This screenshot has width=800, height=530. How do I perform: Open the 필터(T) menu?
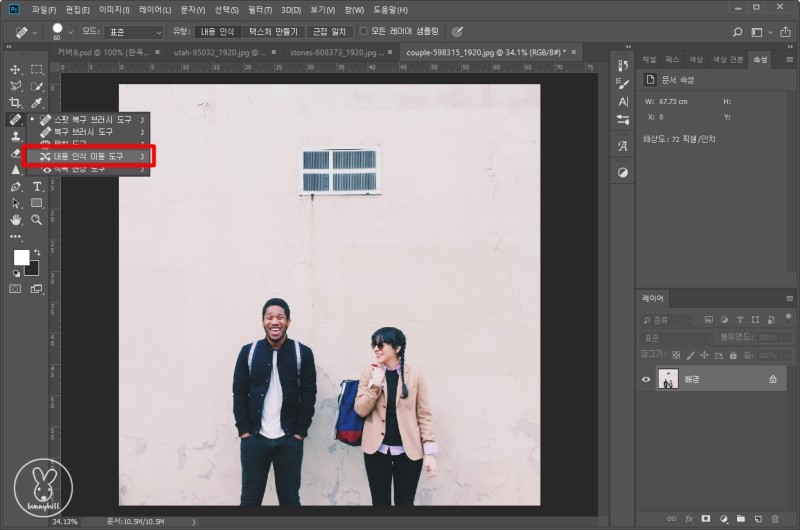click(x=258, y=9)
